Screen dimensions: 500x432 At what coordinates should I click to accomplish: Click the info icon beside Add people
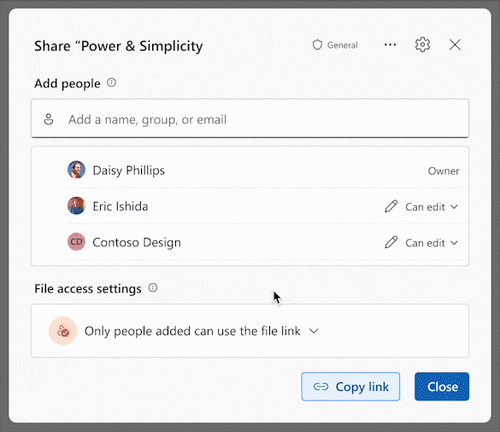pos(111,82)
